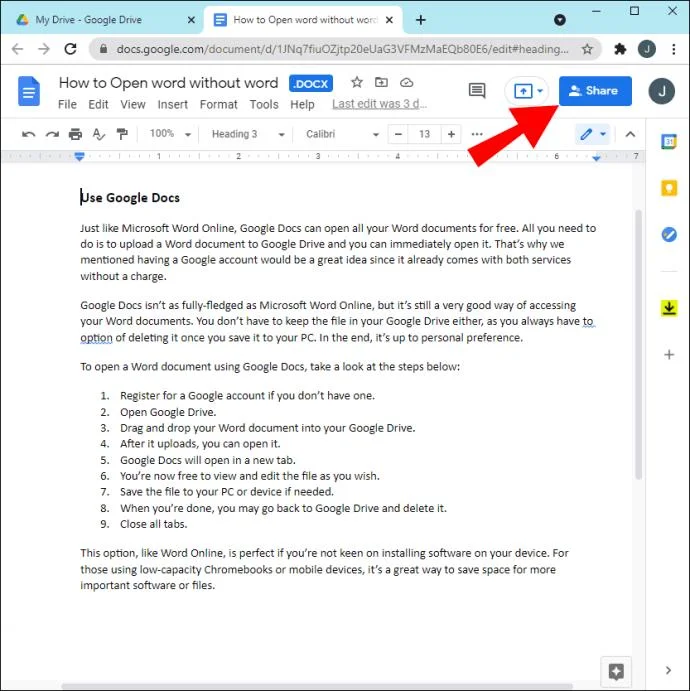The image size is (690, 691).
Task: Open Chrome three-dot menu
Action: coord(674,49)
